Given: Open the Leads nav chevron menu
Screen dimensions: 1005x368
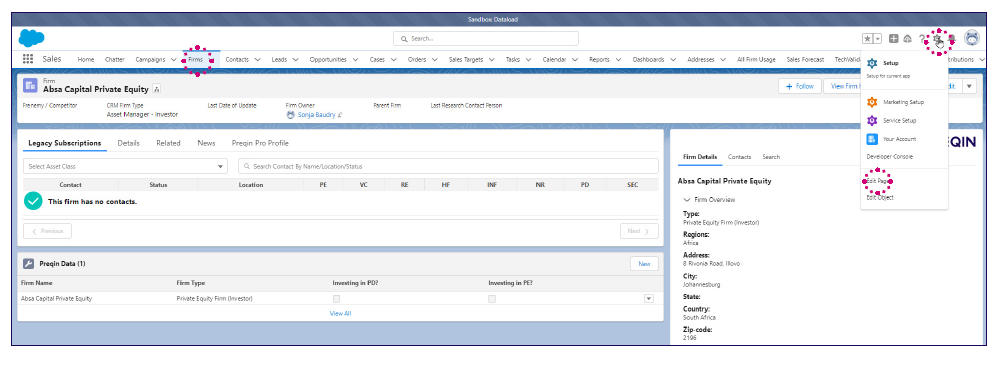Looking at the screenshot, I should (295, 60).
